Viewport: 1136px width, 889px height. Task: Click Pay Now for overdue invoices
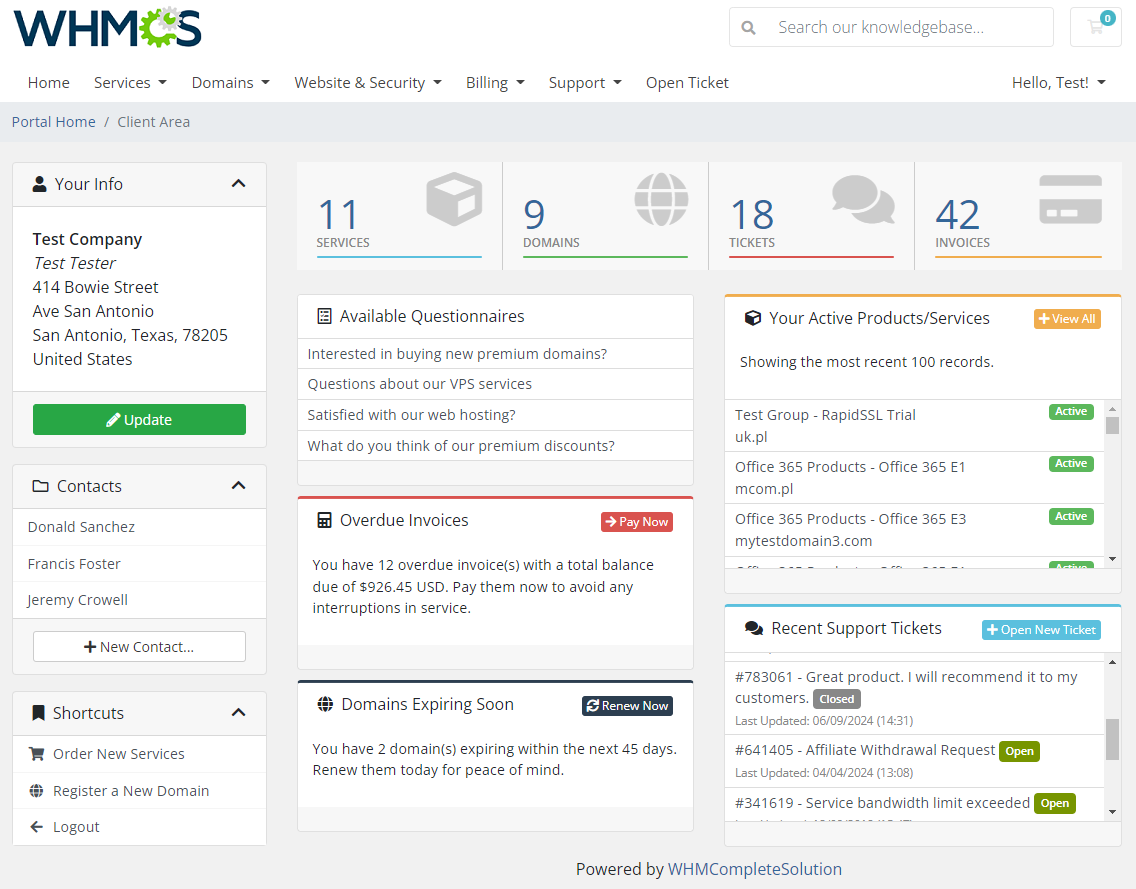tap(636, 521)
